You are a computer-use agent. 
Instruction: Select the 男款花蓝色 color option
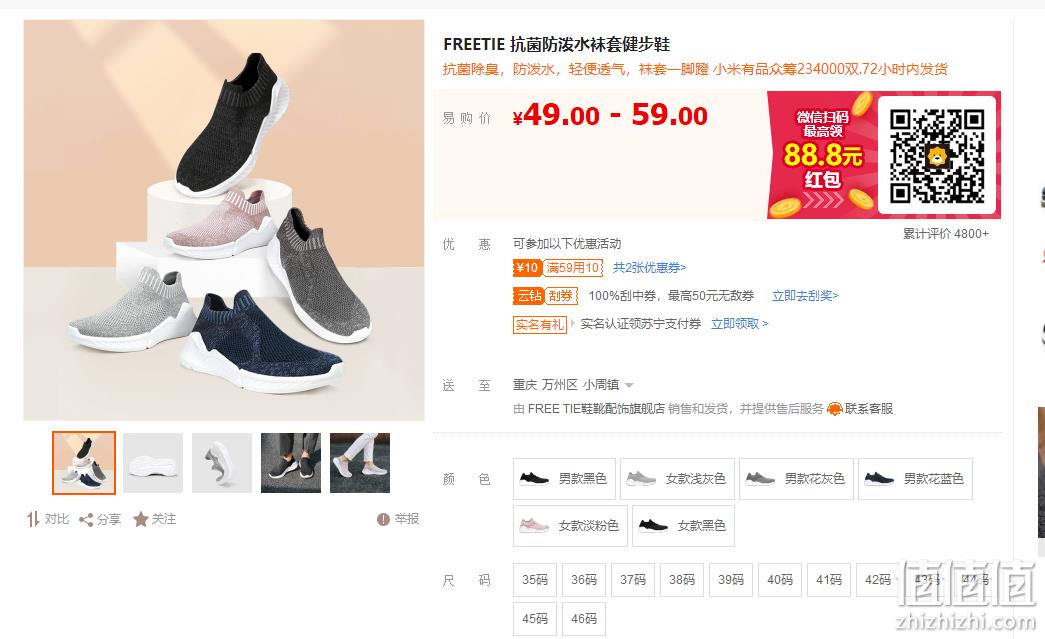[x=915, y=478]
